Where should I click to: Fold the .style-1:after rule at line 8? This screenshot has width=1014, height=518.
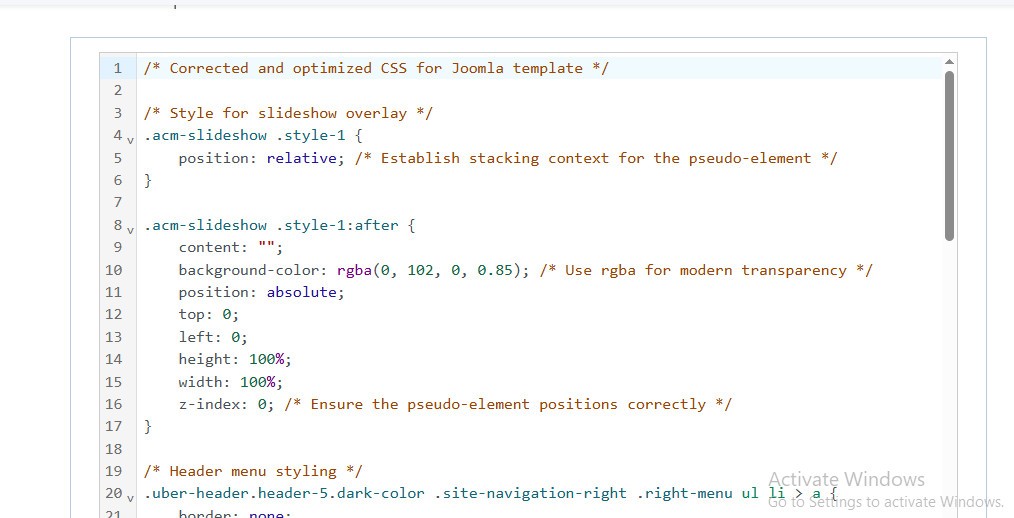tap(130, 228)
